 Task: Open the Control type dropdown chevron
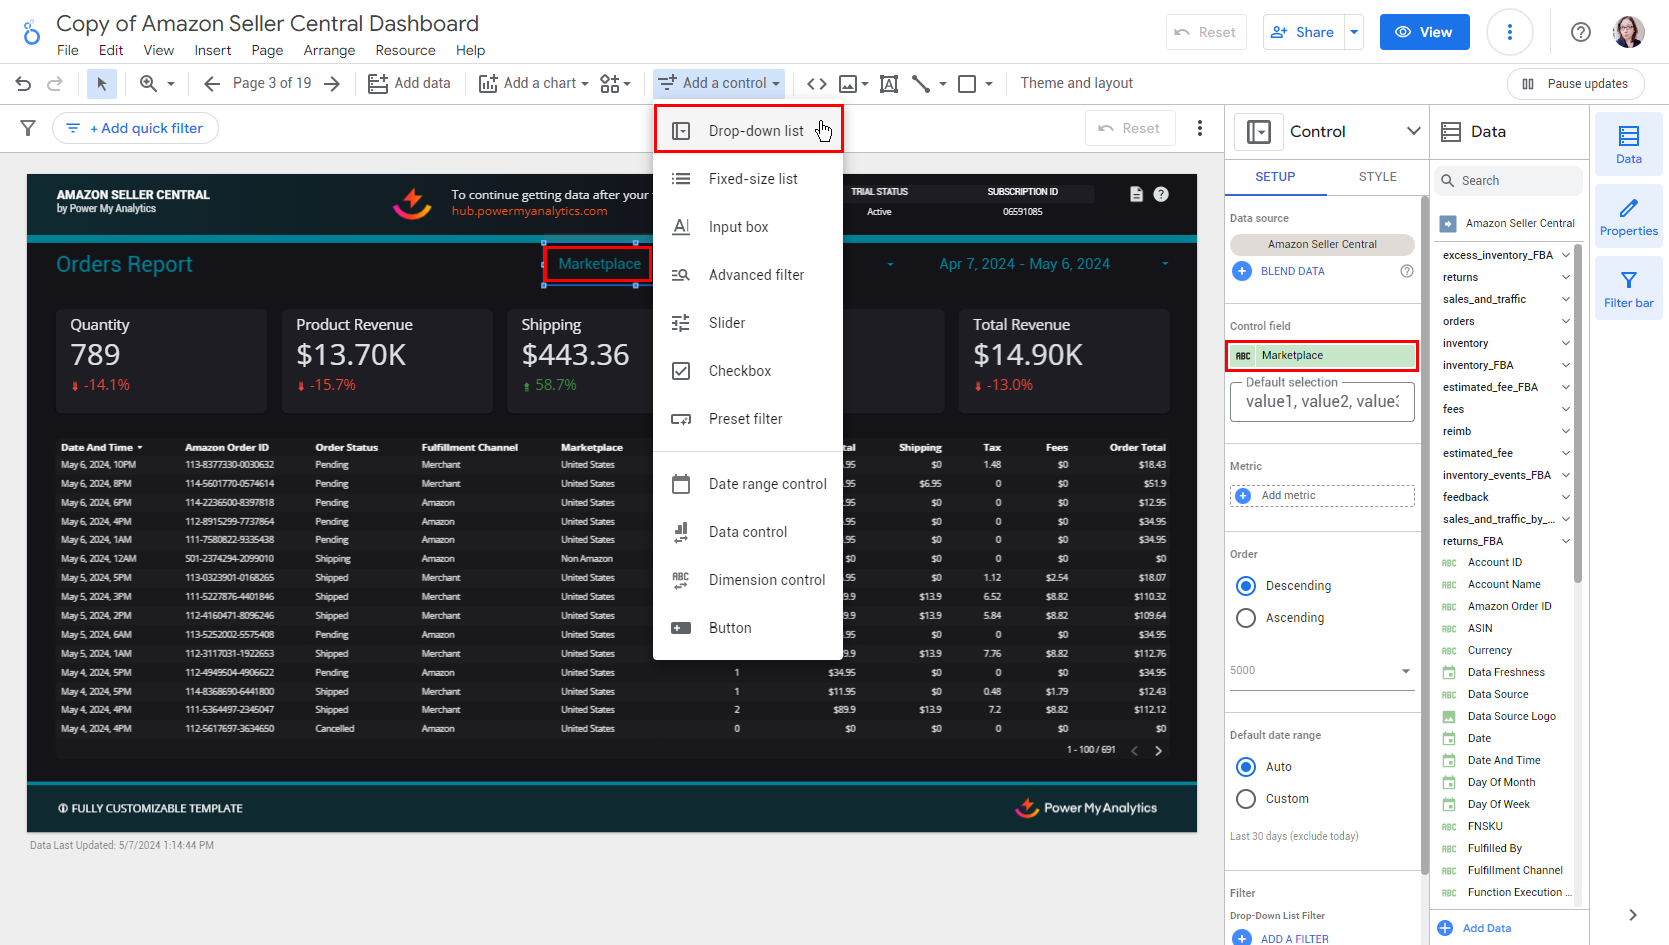click(1413, 131)
